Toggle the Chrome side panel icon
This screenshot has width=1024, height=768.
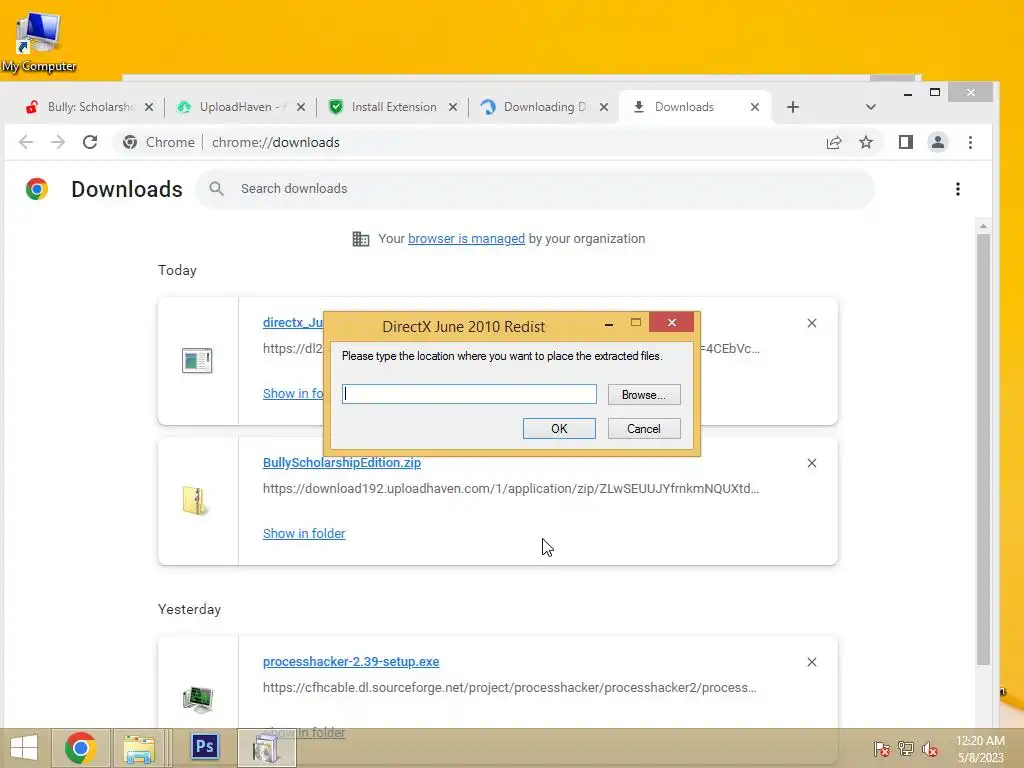pos(906,142)
